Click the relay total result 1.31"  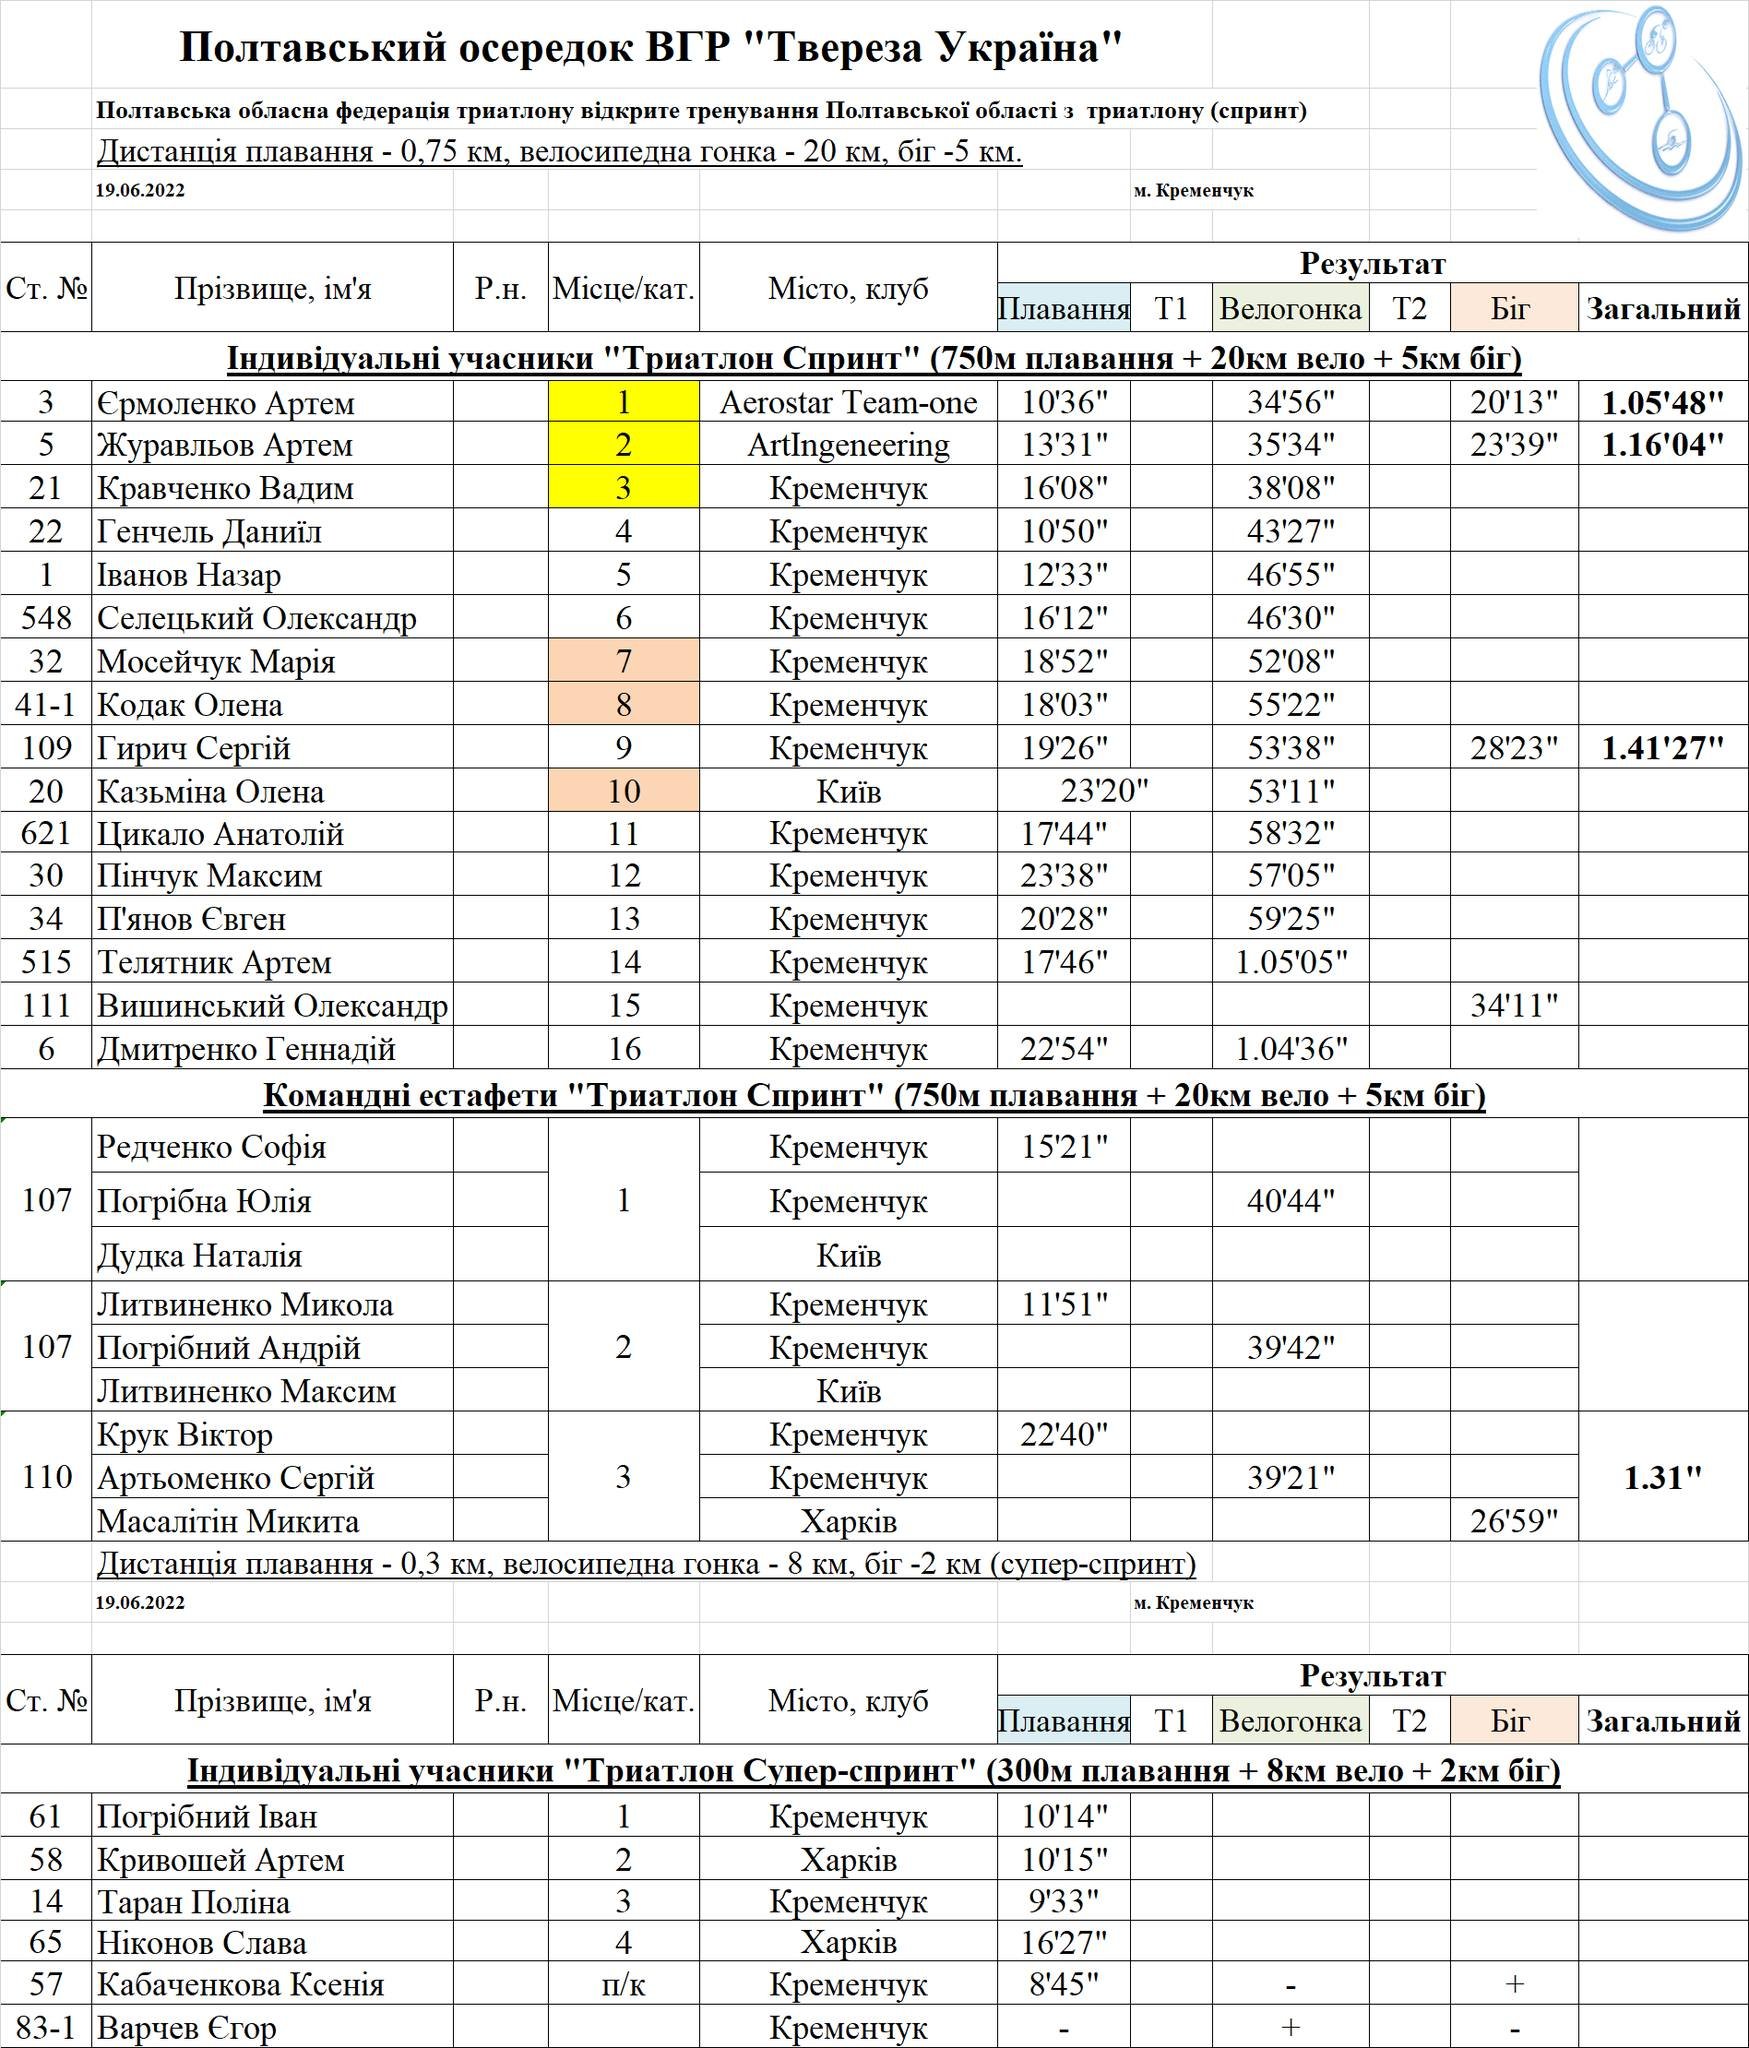[x=1662, y=1477]
